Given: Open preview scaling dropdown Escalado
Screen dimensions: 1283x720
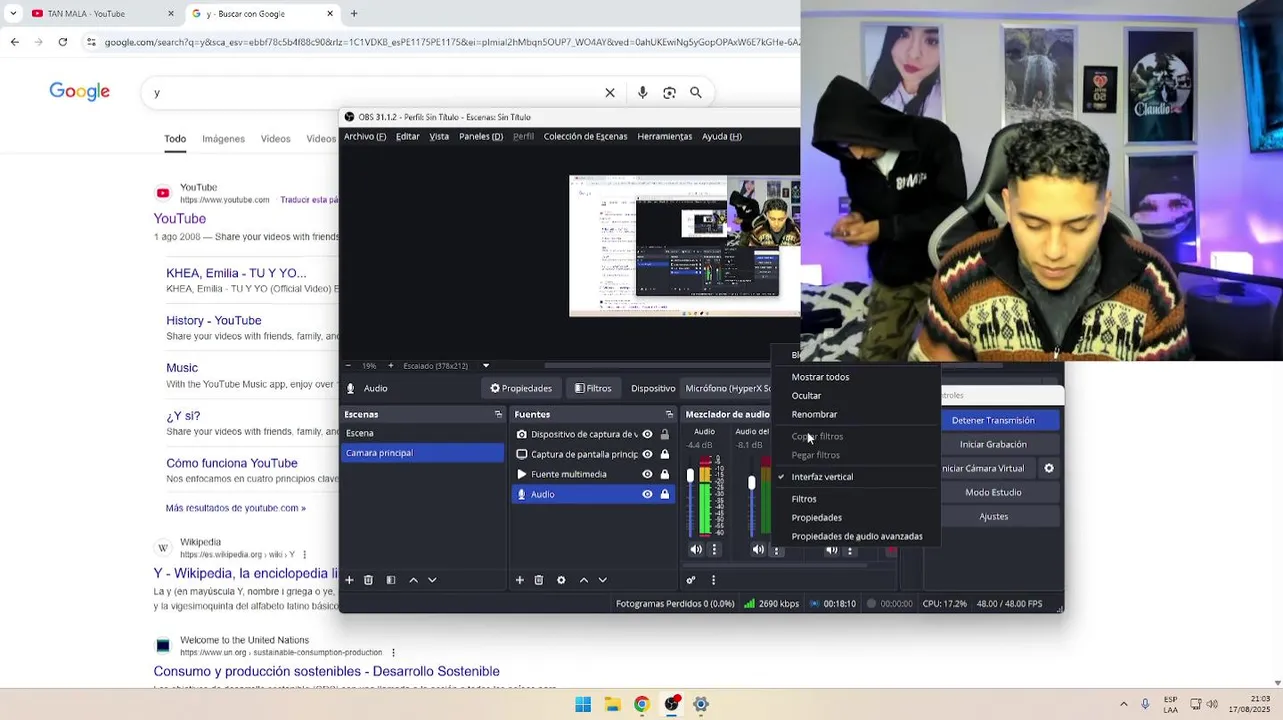Looking at the screenshot, I should pyautogui.click(x=486, y=366).
